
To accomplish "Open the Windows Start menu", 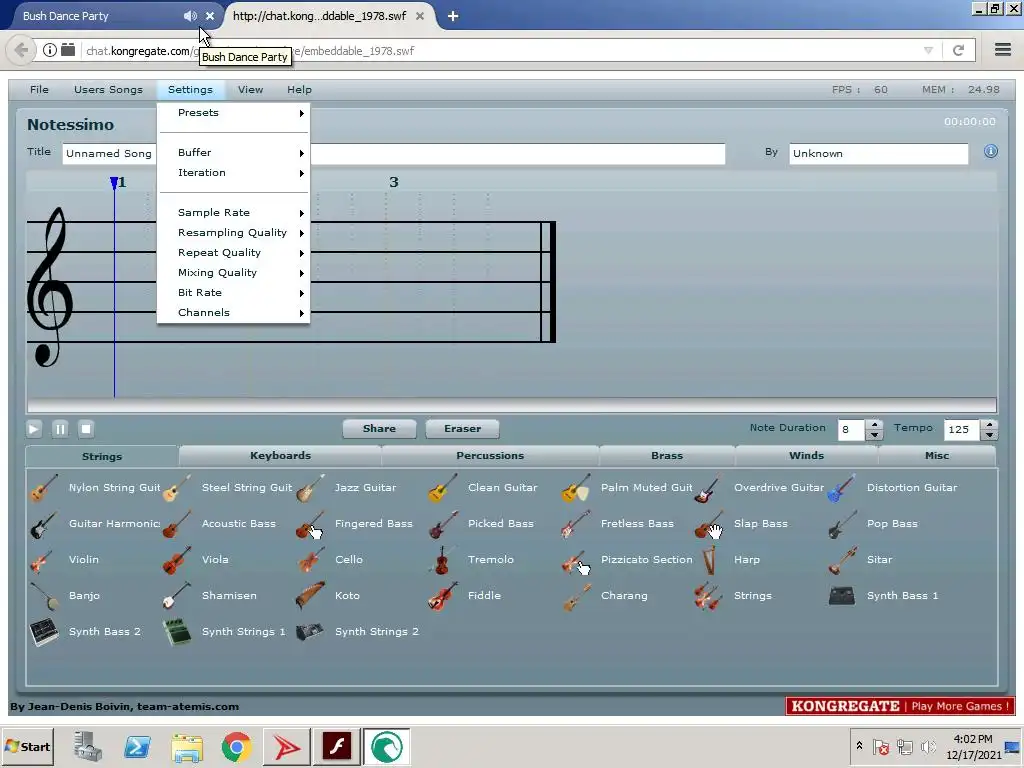I will pos(27,746).
